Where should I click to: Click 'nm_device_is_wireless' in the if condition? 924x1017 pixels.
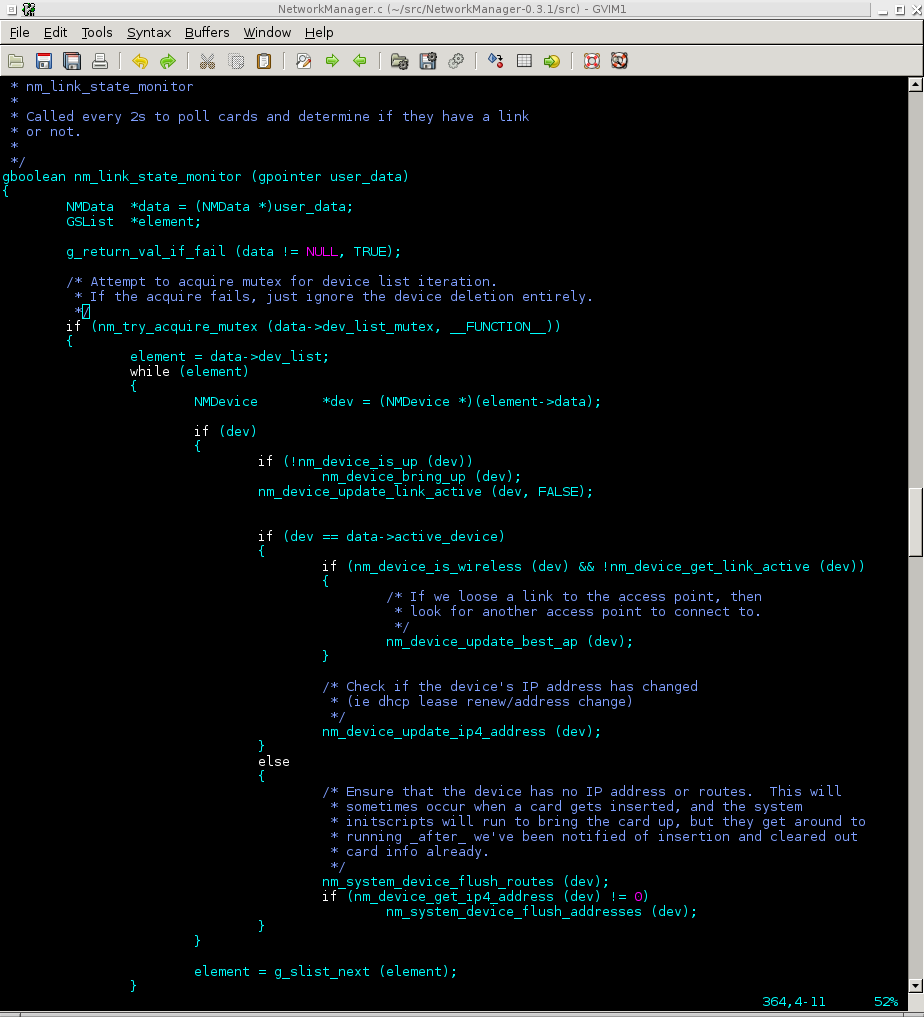coord(438,566)
